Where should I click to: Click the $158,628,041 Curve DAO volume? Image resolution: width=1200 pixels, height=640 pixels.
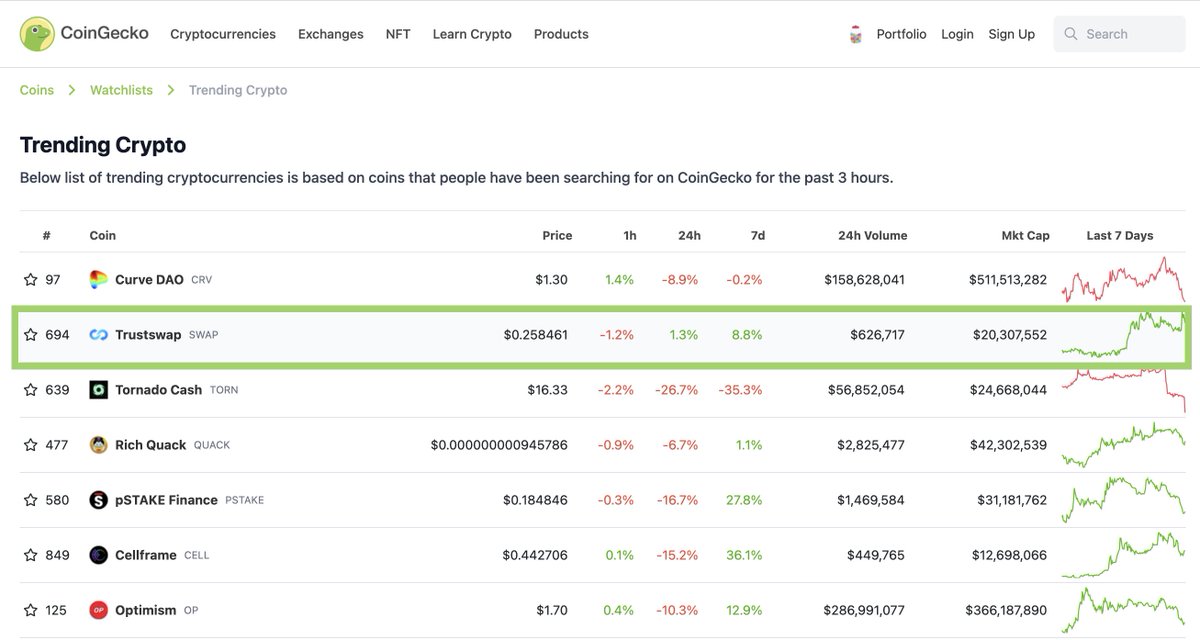click(x=864, y=280)
